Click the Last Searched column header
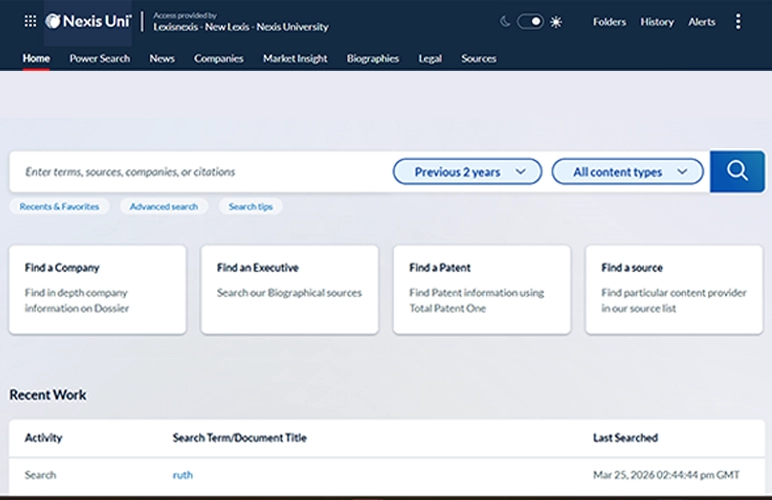Image resolution: width=772 pixels, height=500 pixels. click(x=625, y=438)
